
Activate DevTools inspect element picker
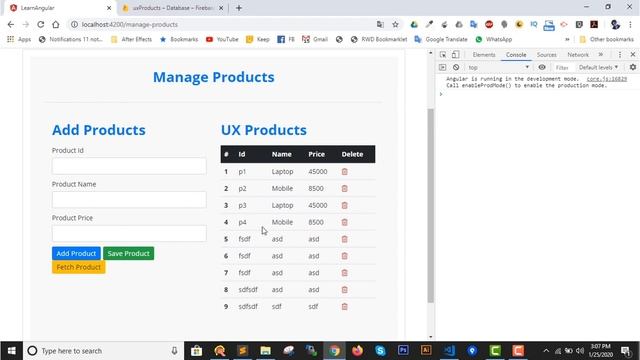443,54
